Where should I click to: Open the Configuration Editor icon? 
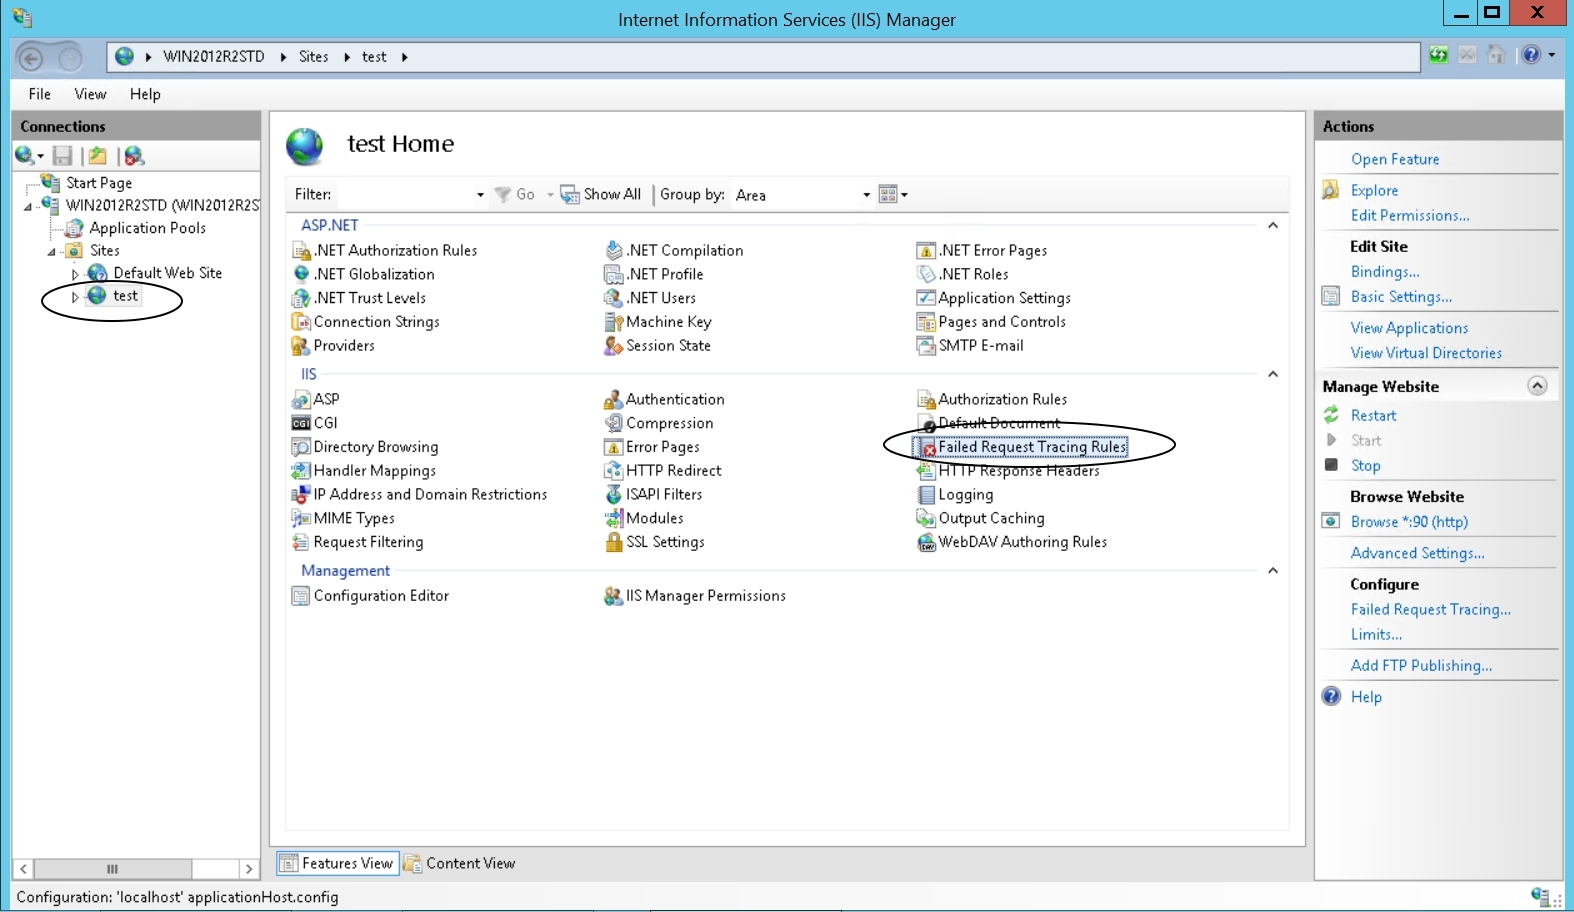pos(301,596)
